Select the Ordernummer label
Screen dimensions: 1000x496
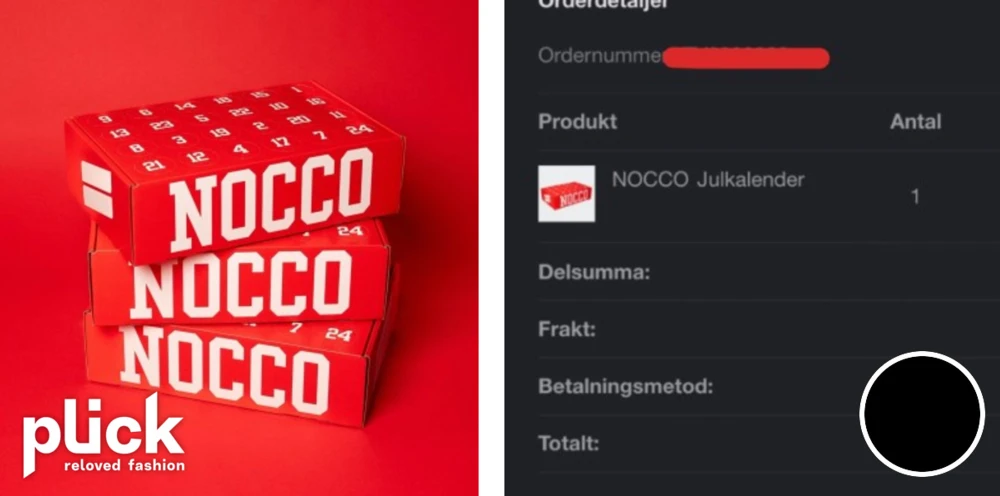599,56
